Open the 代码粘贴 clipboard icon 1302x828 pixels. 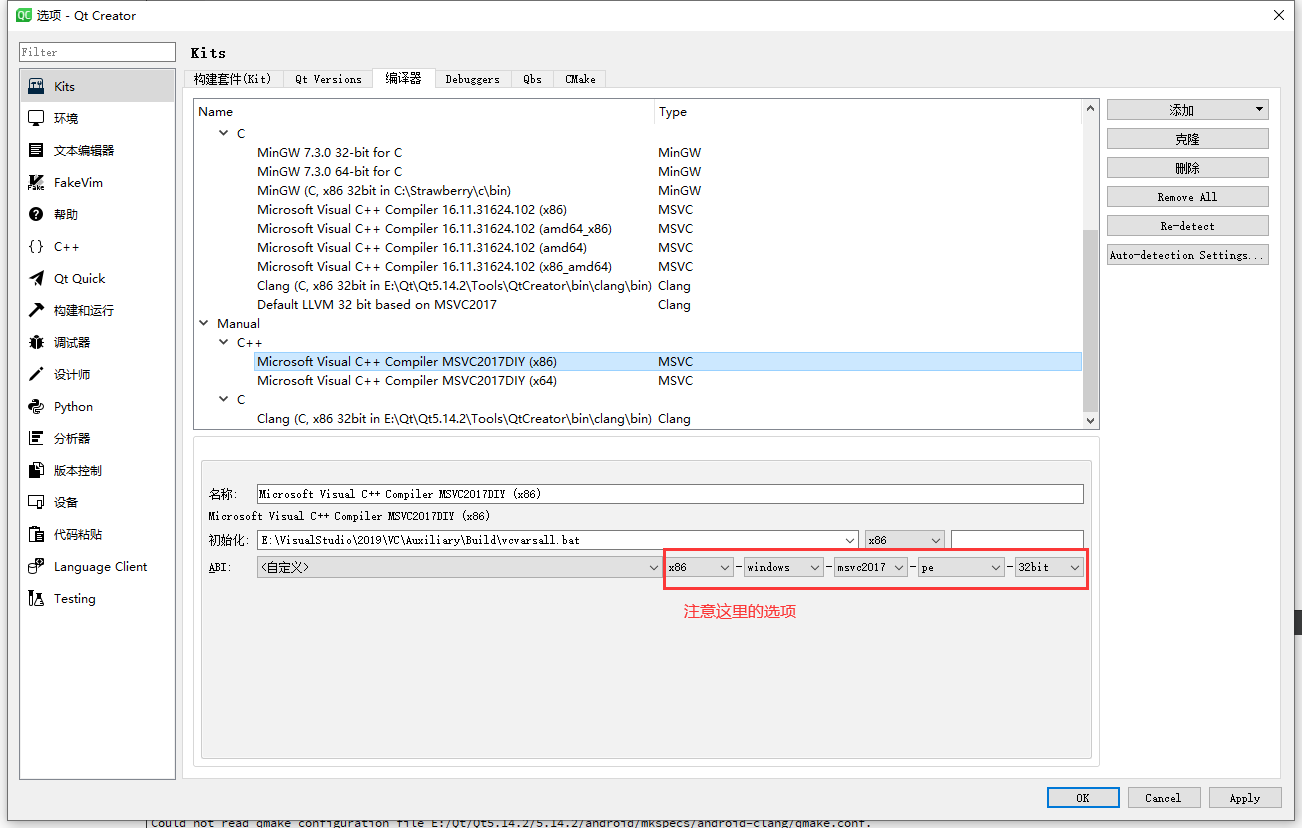click(x=36, y=534)
